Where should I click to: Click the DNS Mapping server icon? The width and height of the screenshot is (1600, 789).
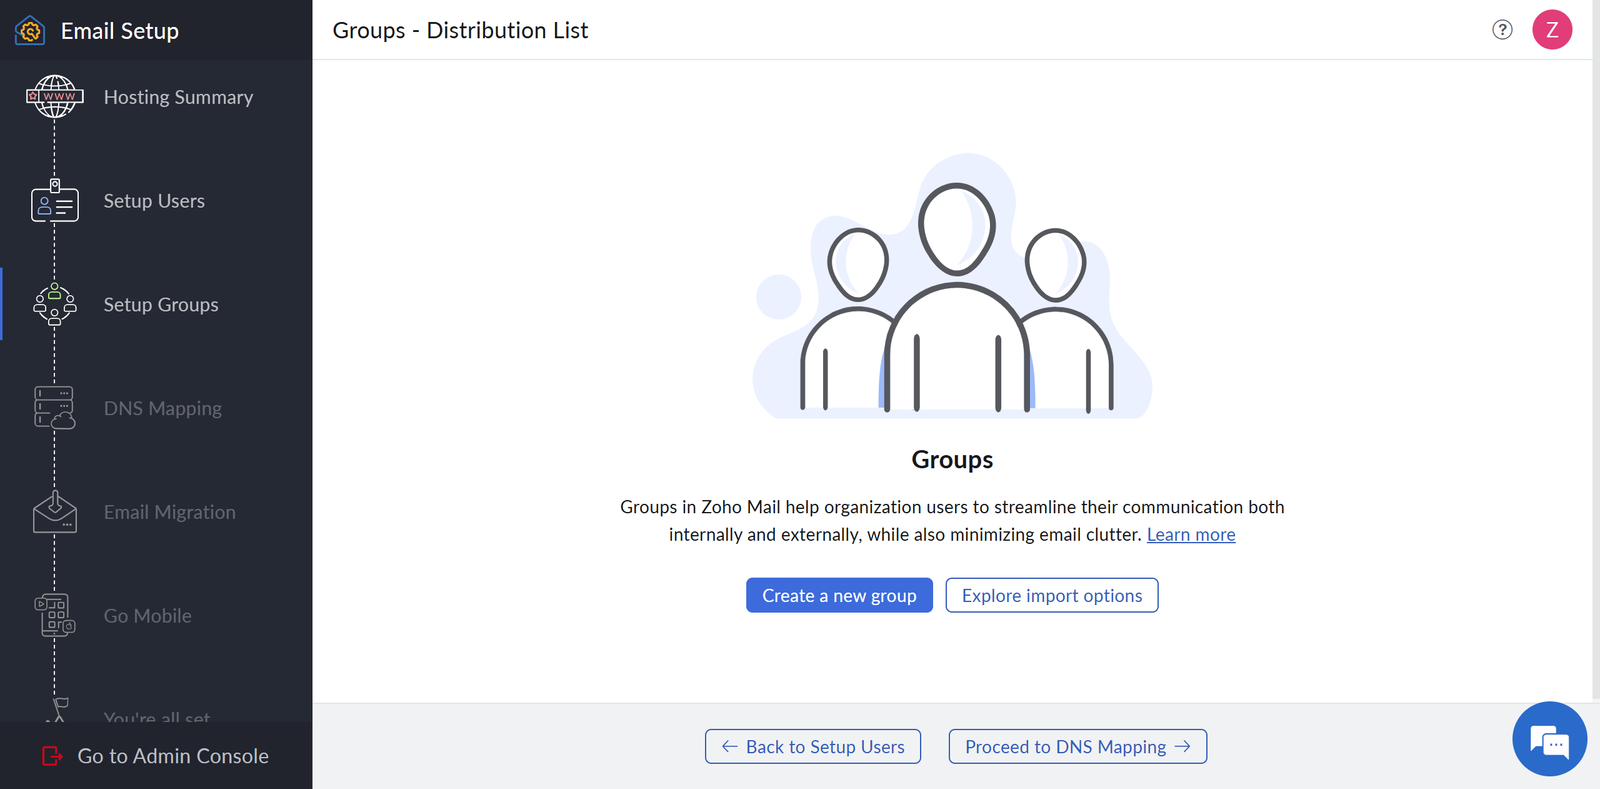[55, 408]
